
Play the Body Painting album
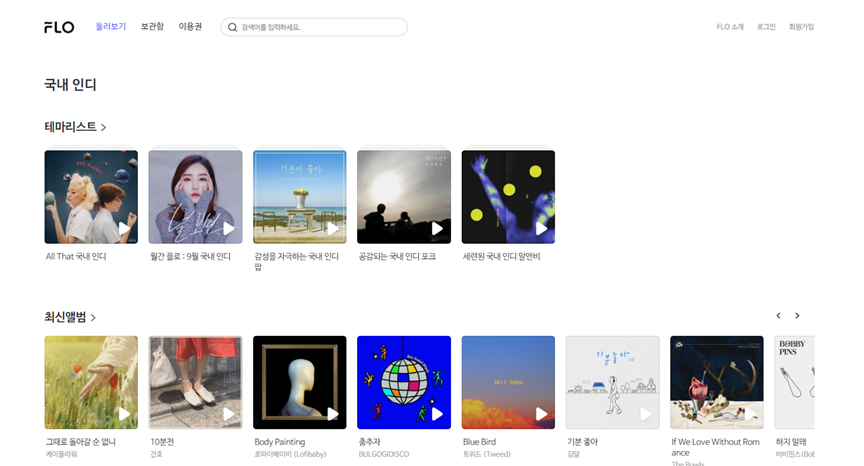(x=332, y=414)
